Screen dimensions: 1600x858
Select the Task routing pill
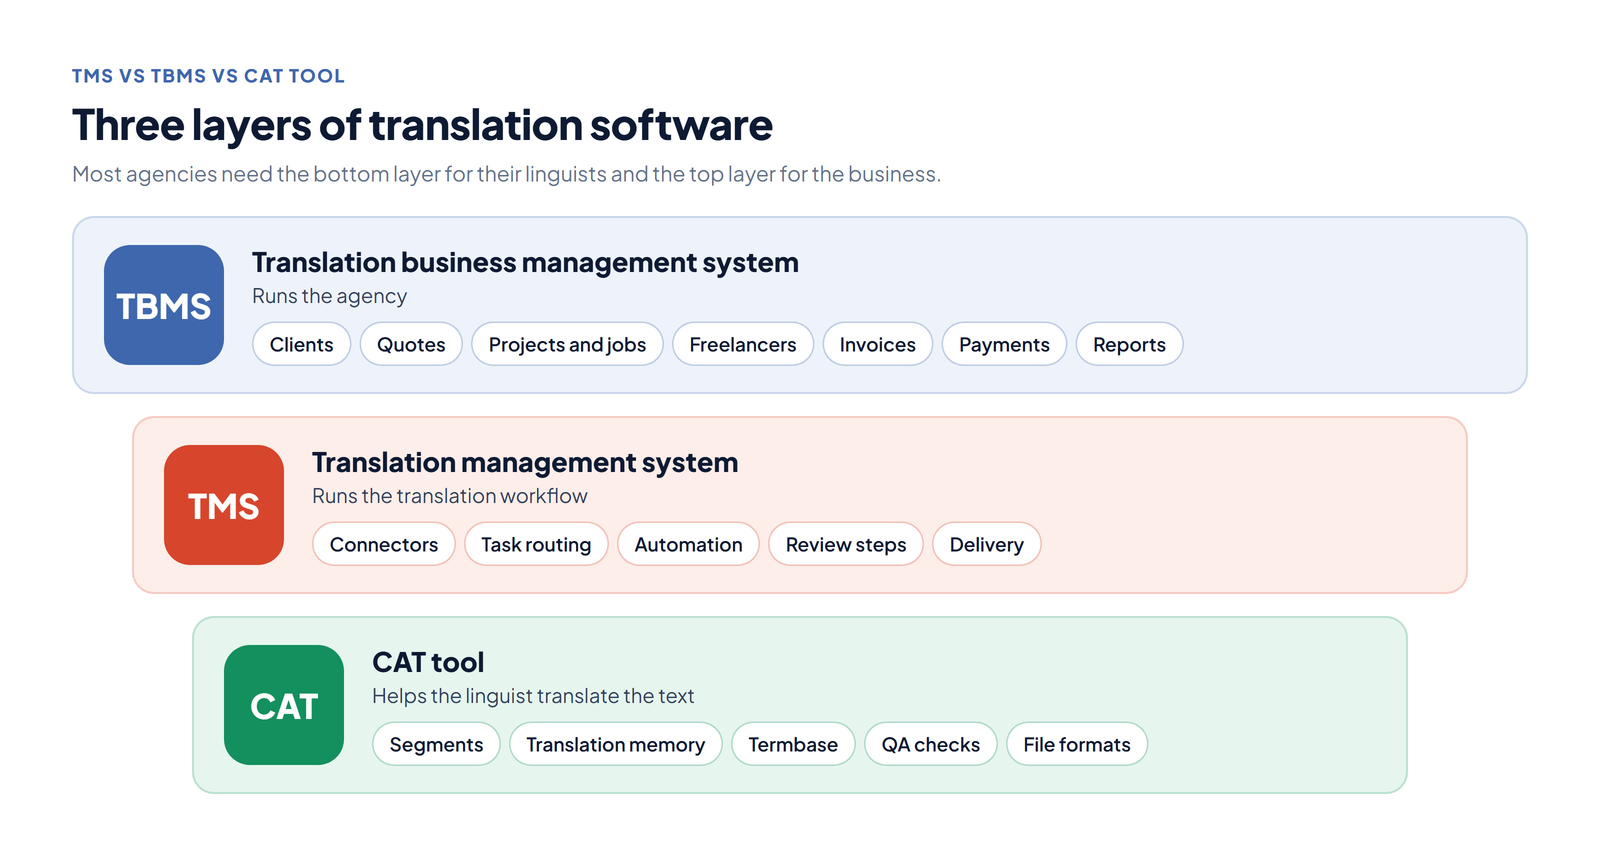point(536,544)
